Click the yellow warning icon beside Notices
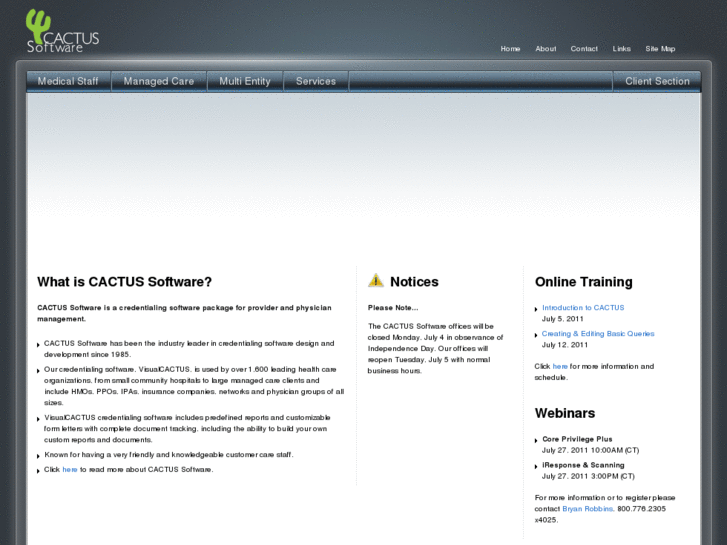The height and width of the screenshot is (545, 727). 376,281
